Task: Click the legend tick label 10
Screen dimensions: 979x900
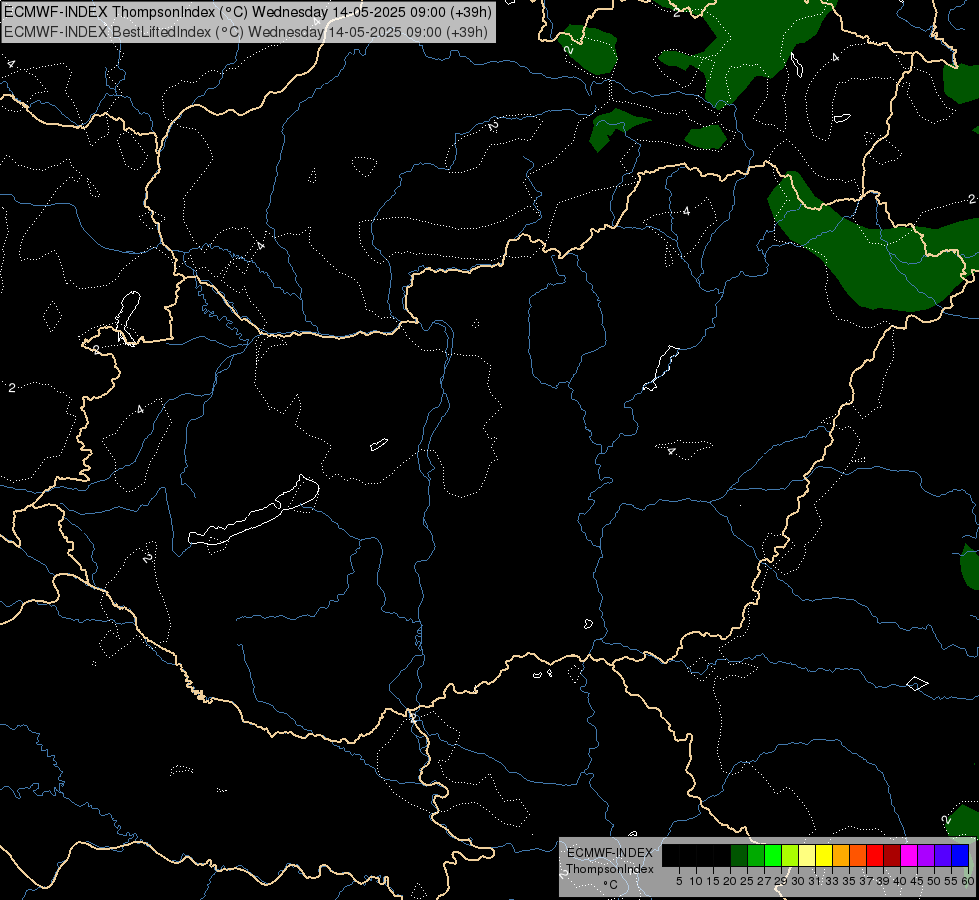Action: 696,881
